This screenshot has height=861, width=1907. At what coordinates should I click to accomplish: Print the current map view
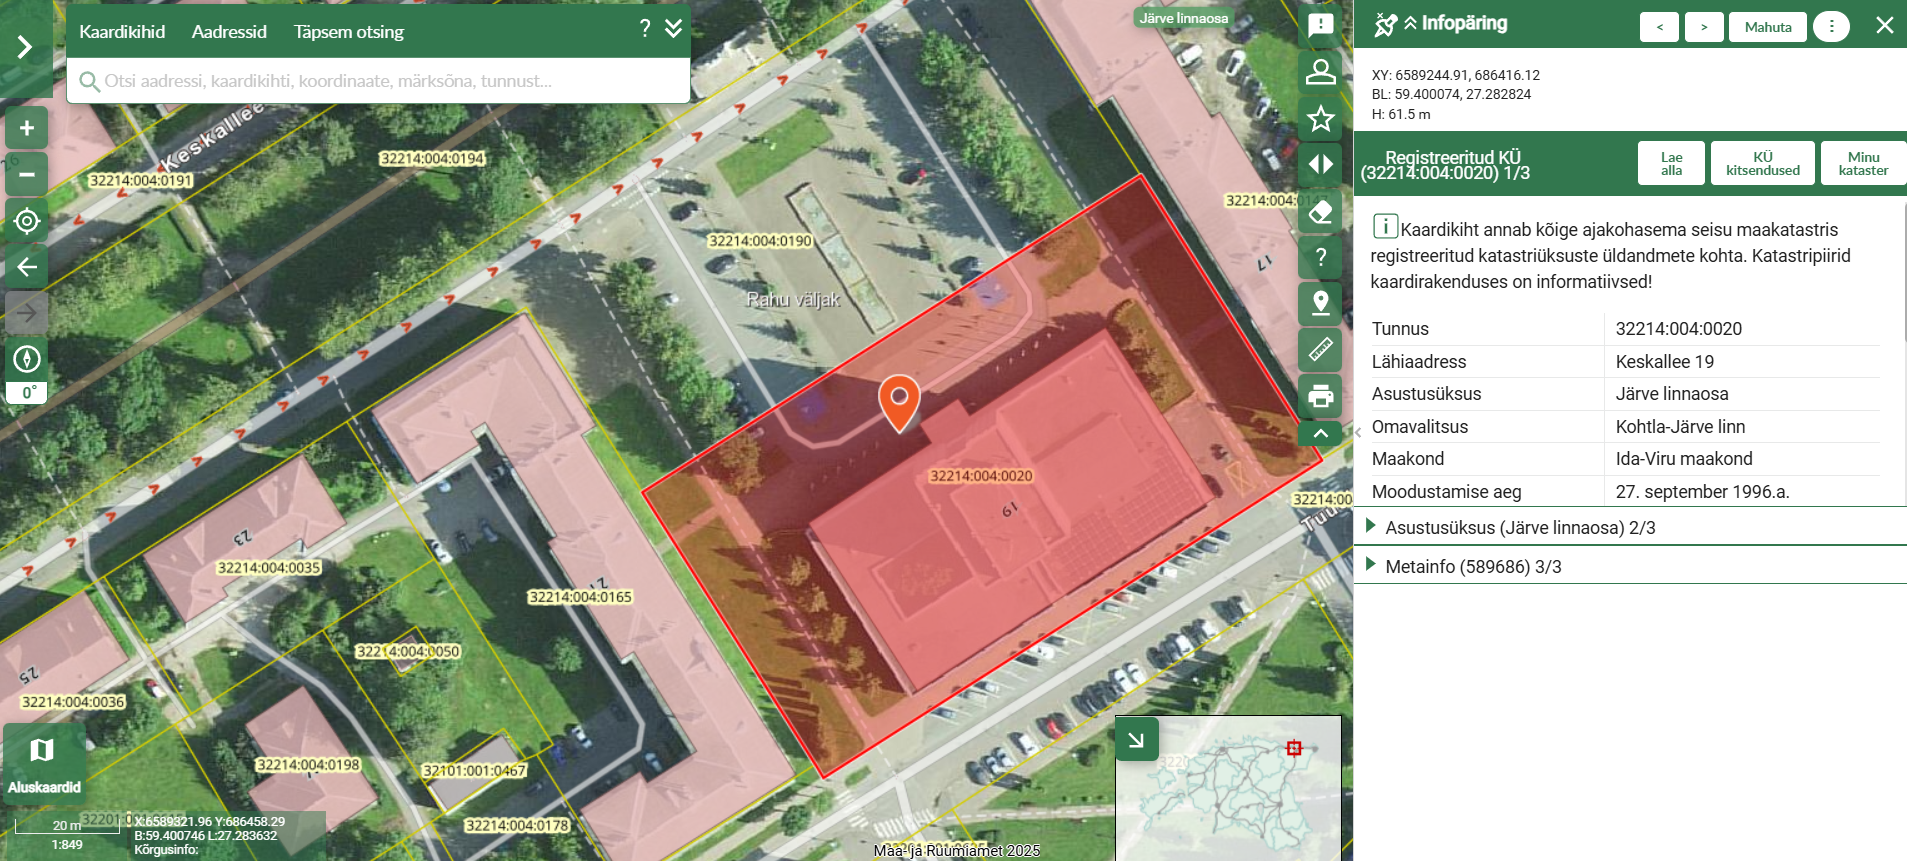click(x=1320, y=396)
